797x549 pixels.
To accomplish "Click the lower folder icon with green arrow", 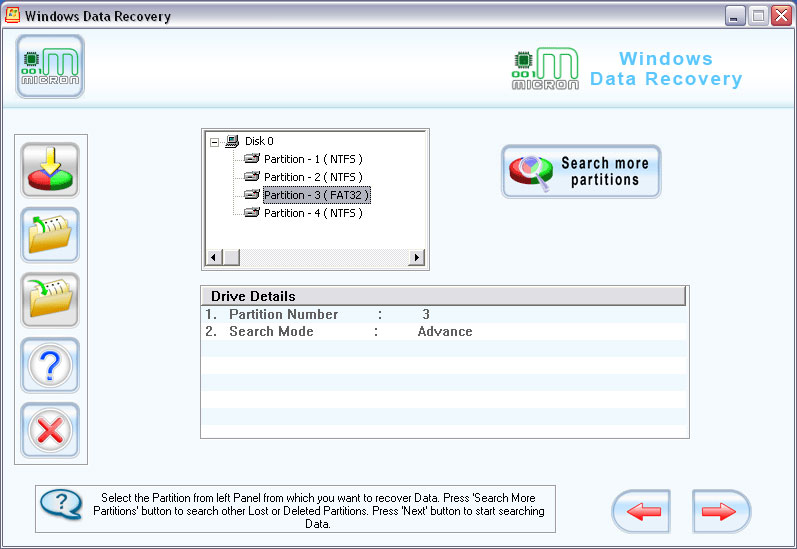I will pos(50,300).
